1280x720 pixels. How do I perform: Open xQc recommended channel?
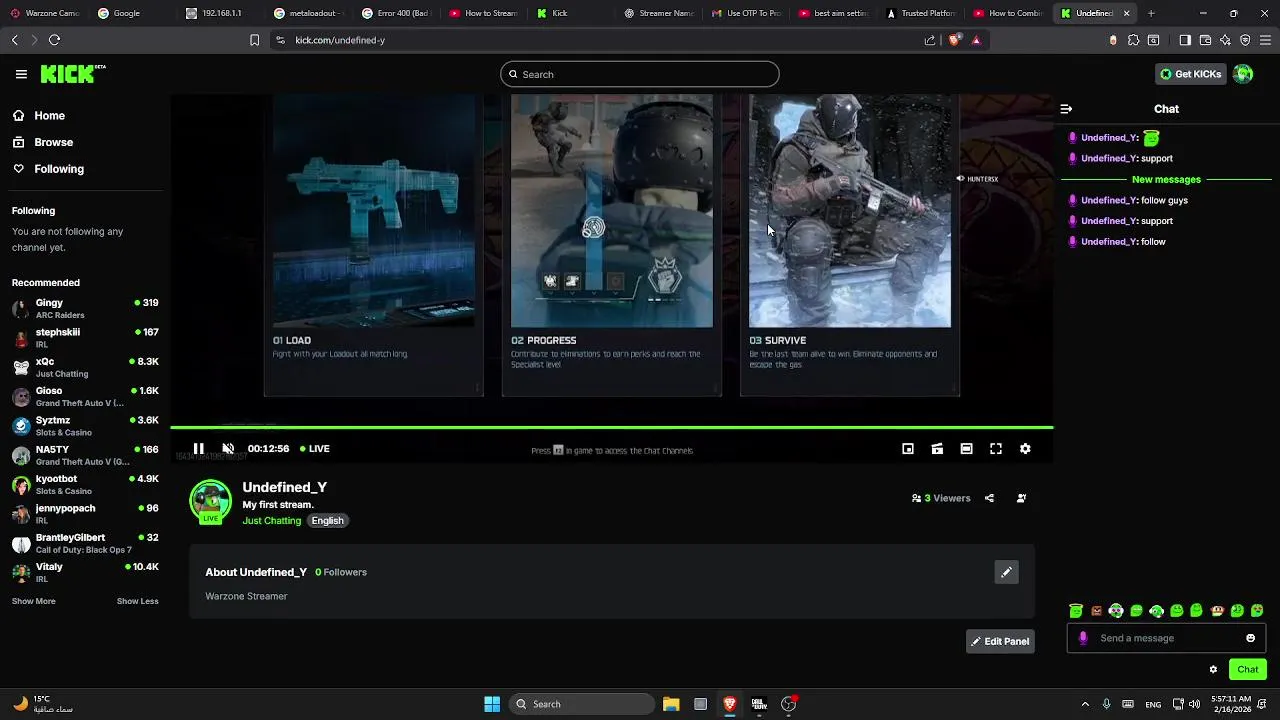coord(85,367)
